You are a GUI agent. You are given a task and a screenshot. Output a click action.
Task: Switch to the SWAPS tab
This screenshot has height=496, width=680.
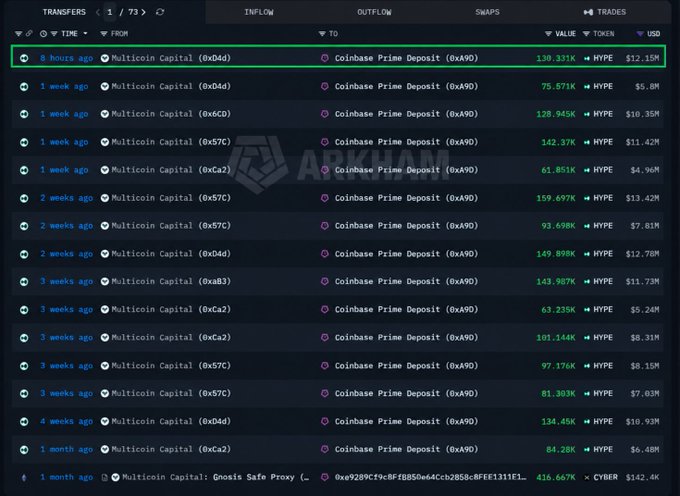487,12
